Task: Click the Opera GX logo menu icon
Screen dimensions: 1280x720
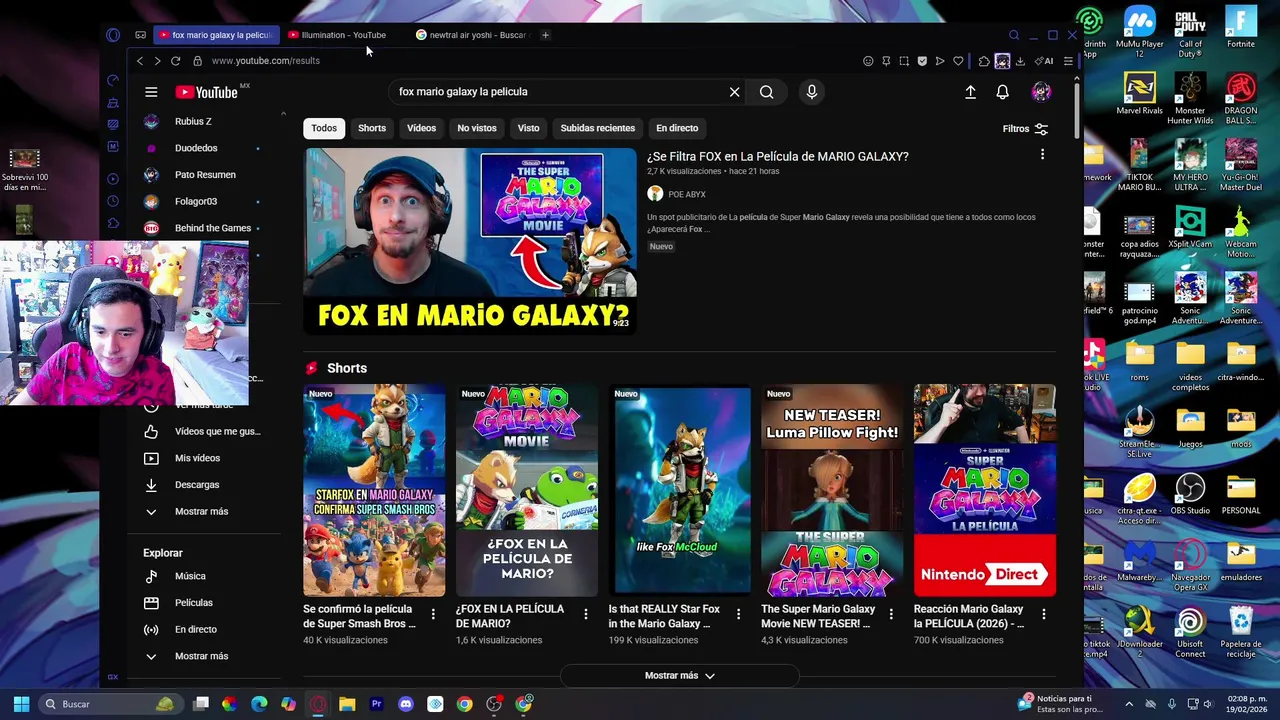Action: [x=113, y=35]
